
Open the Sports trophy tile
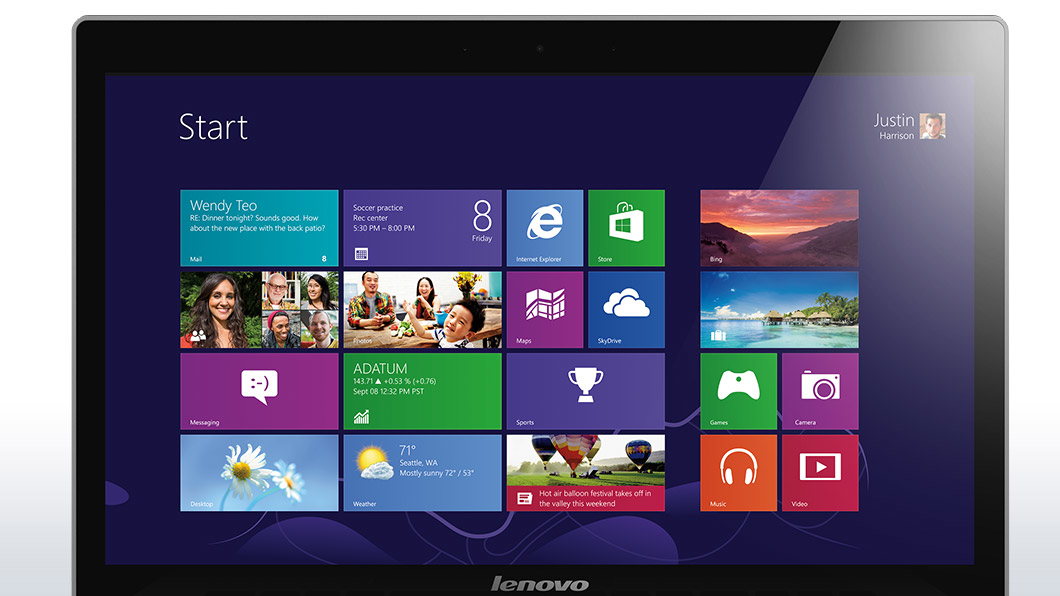(x=585, y=391)
